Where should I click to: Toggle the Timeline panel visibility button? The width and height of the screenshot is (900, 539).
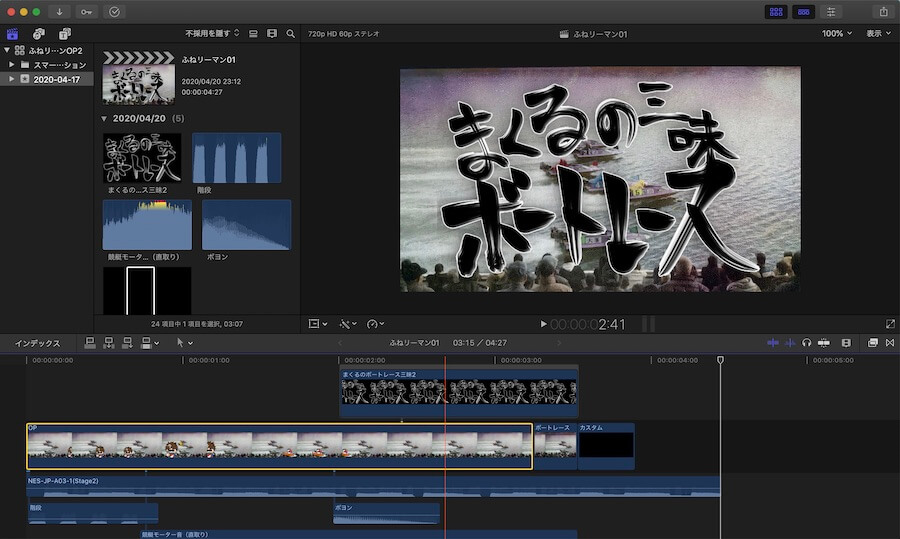(x=803, y=11)
